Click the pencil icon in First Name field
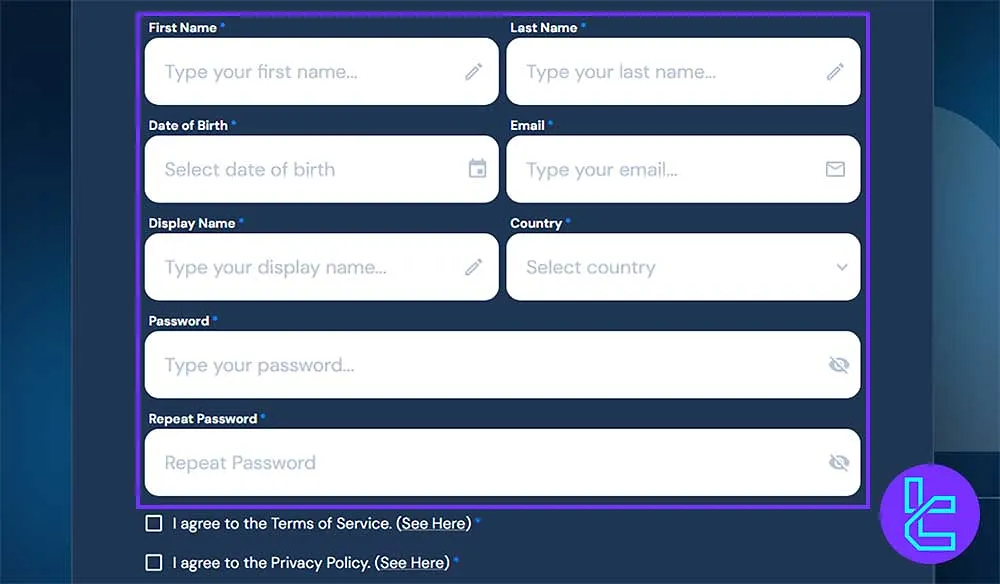1000x584 pixels. tap(473, 71)
